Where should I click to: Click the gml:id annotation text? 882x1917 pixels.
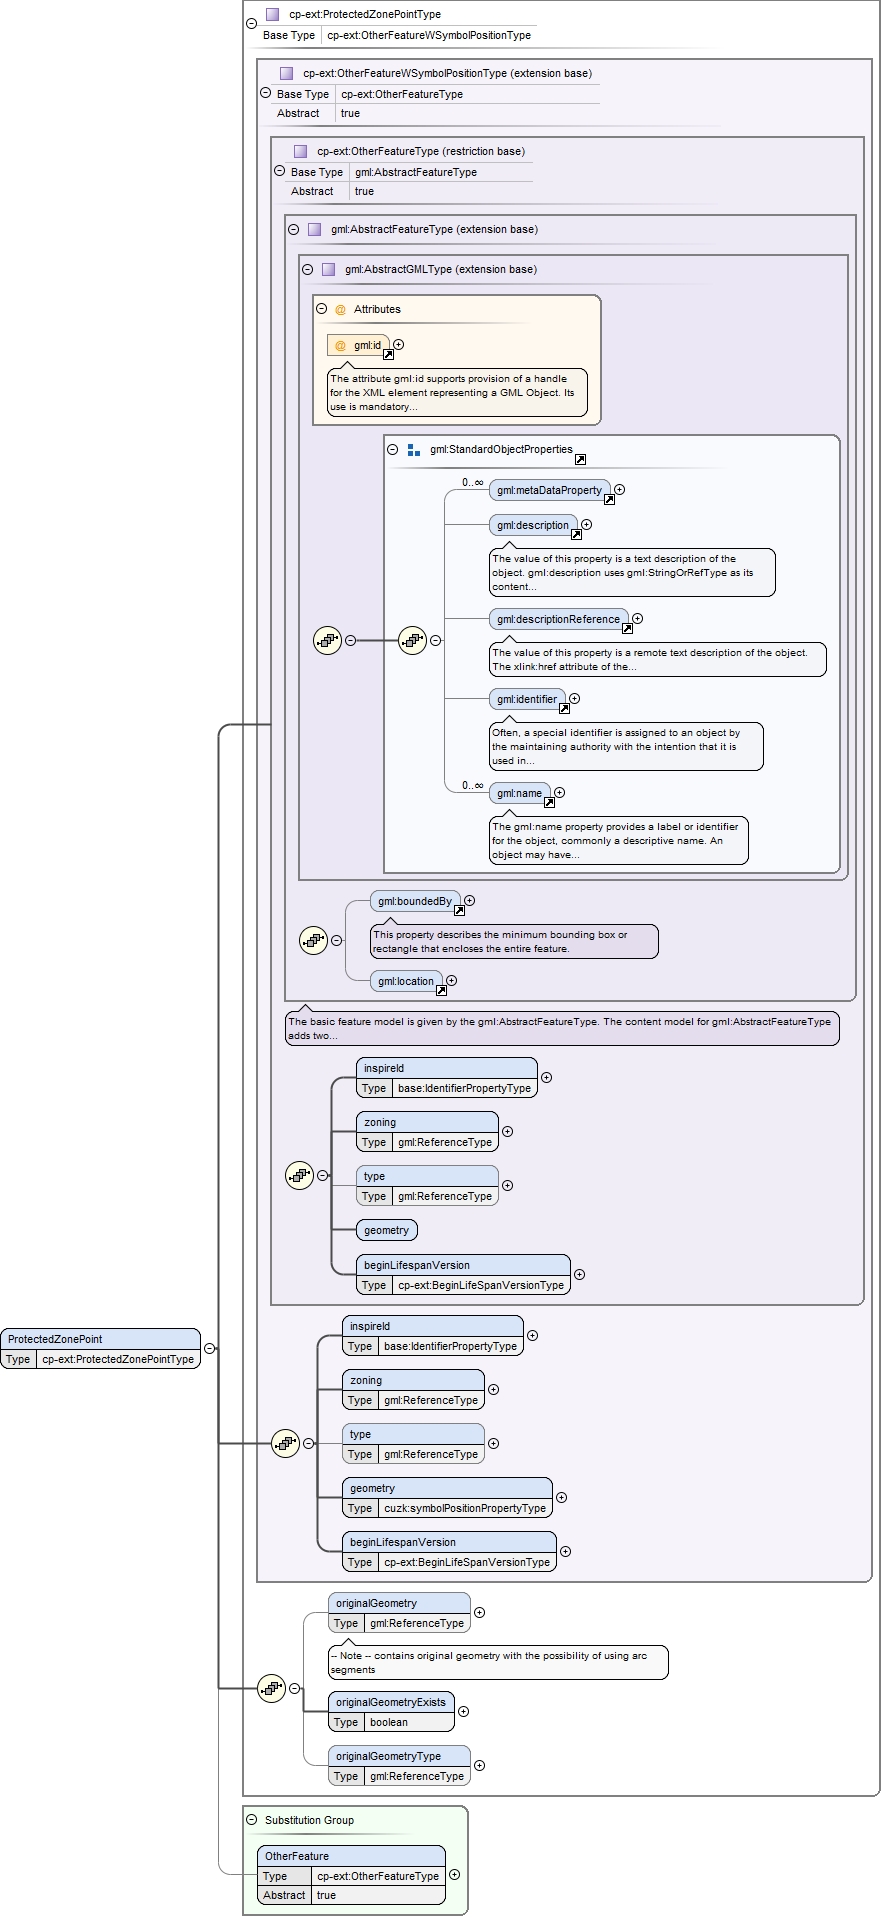tap(457, 392)
